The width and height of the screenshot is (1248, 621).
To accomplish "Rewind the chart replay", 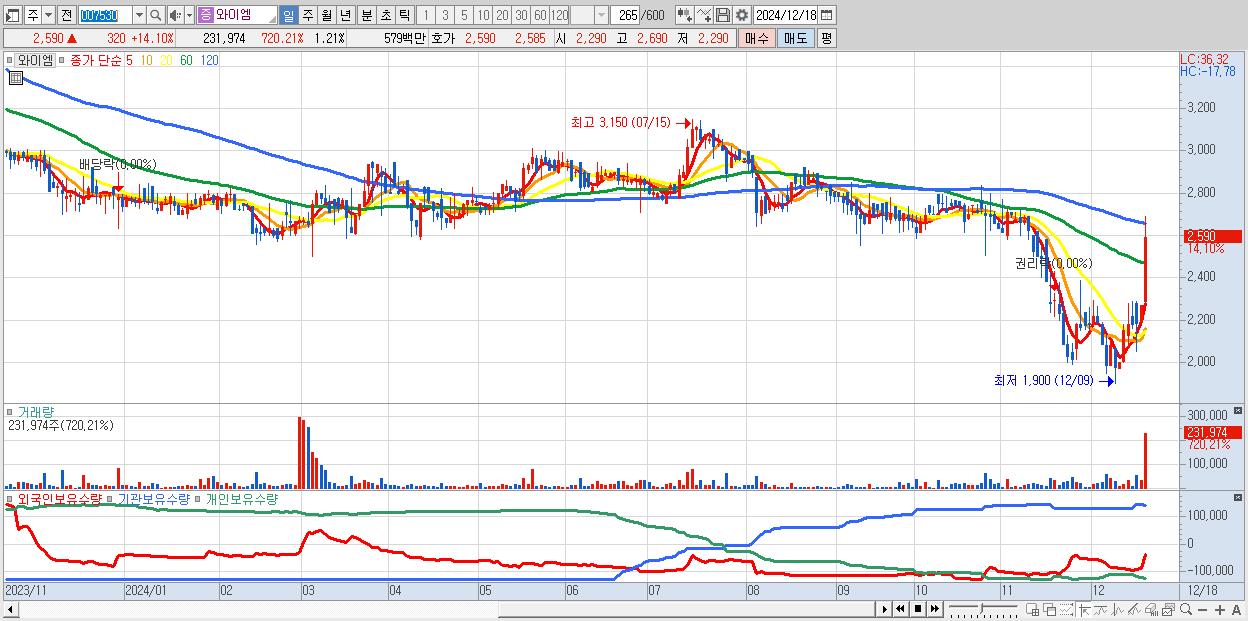I will (900, 609).
